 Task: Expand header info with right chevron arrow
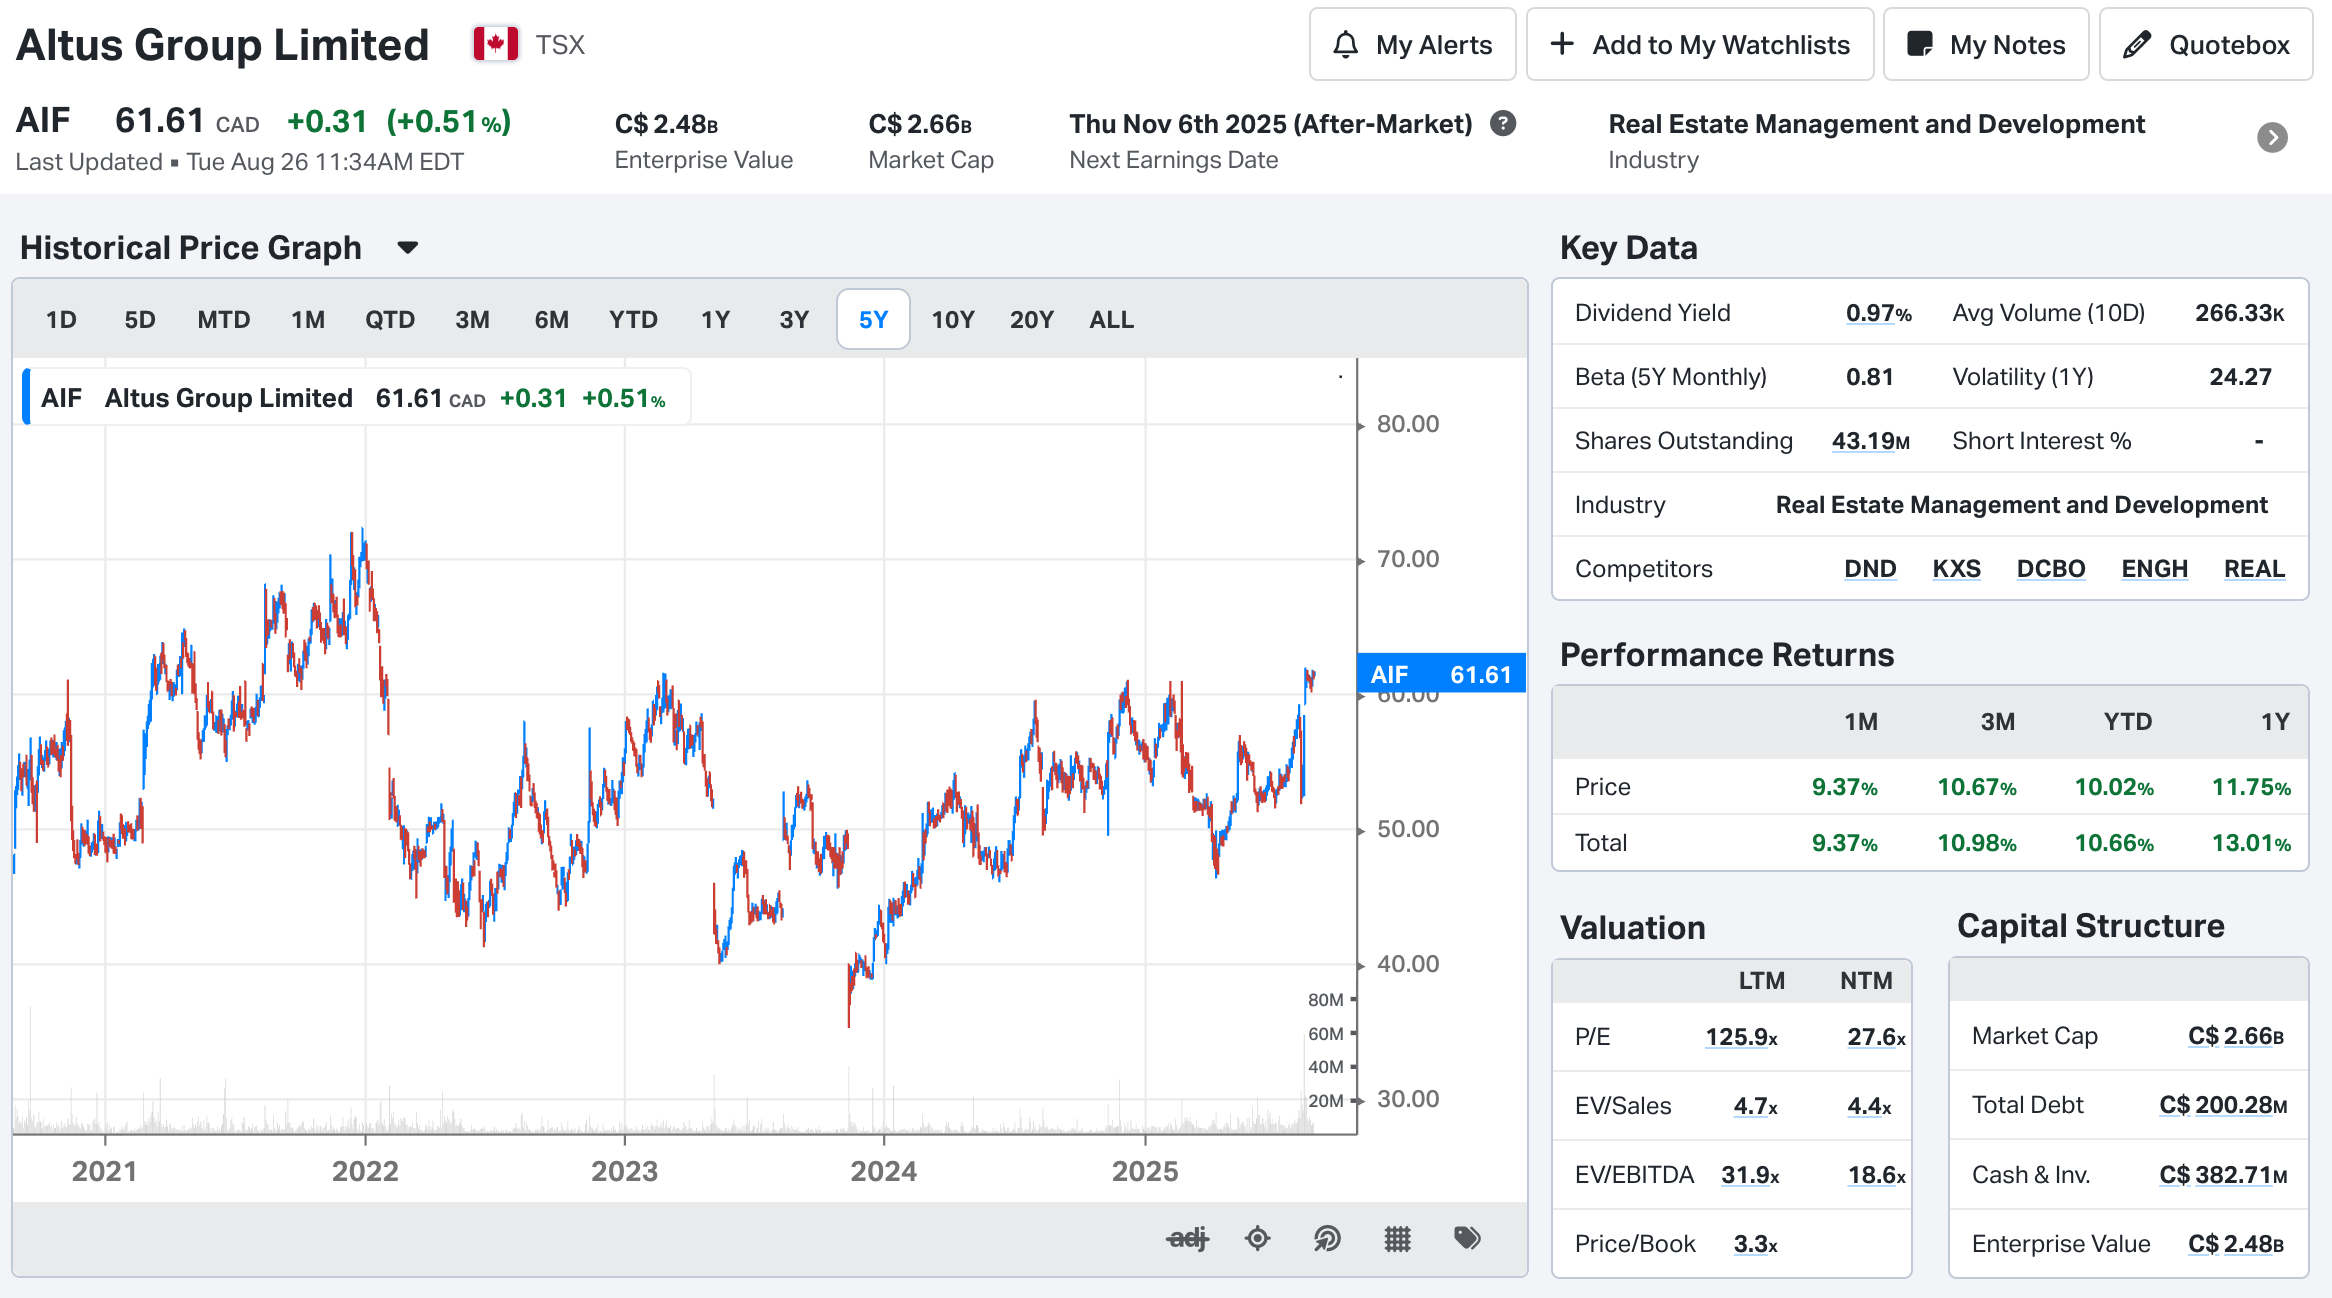pyautogui.click(x=2272, y=138)
